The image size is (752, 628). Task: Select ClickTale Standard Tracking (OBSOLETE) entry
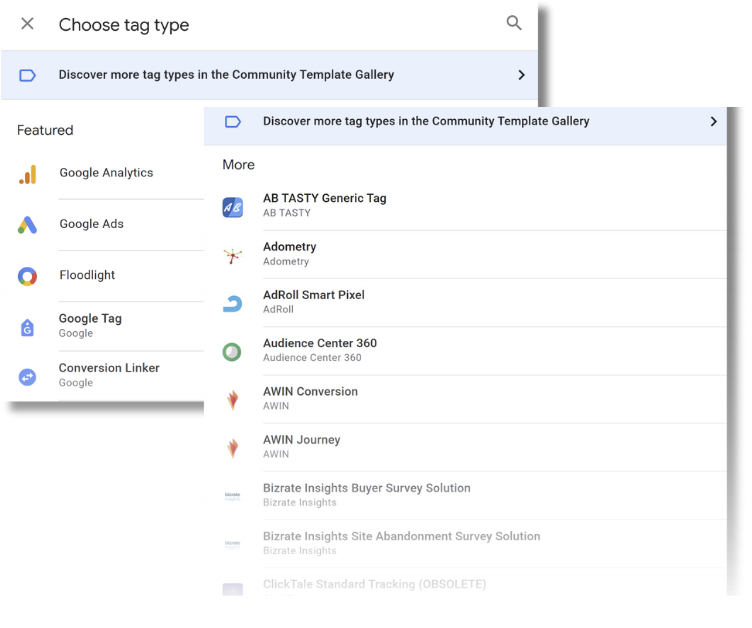point(374,584)
